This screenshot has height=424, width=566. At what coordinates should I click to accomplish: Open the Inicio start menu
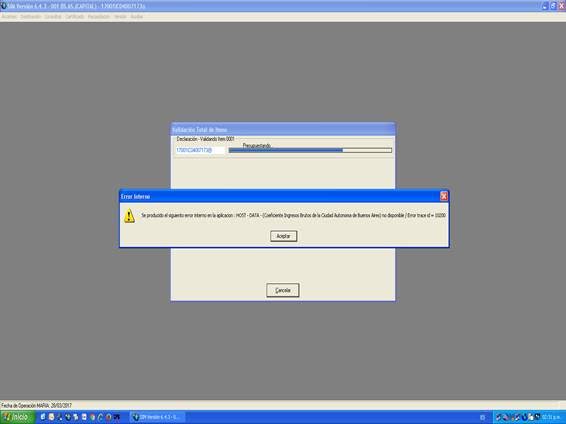[17, 417]
